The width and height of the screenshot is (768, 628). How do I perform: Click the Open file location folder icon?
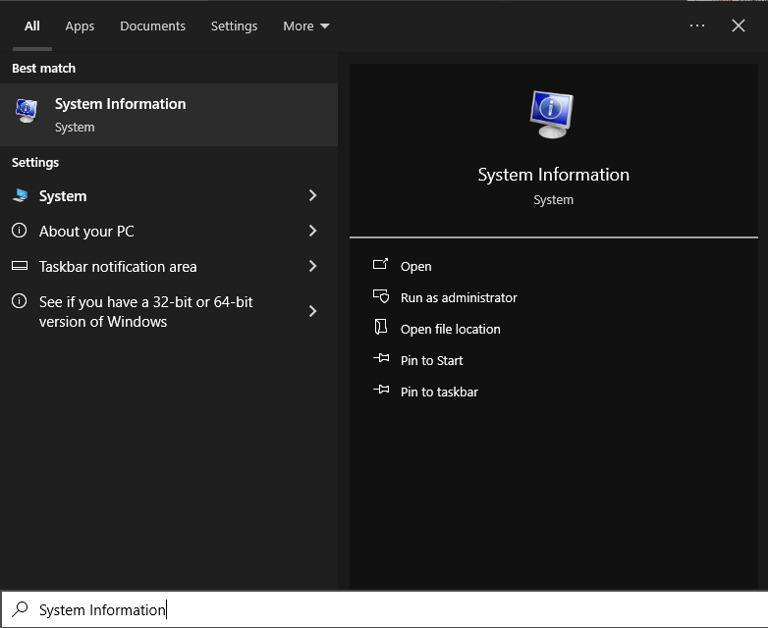(x=381, y=327)
